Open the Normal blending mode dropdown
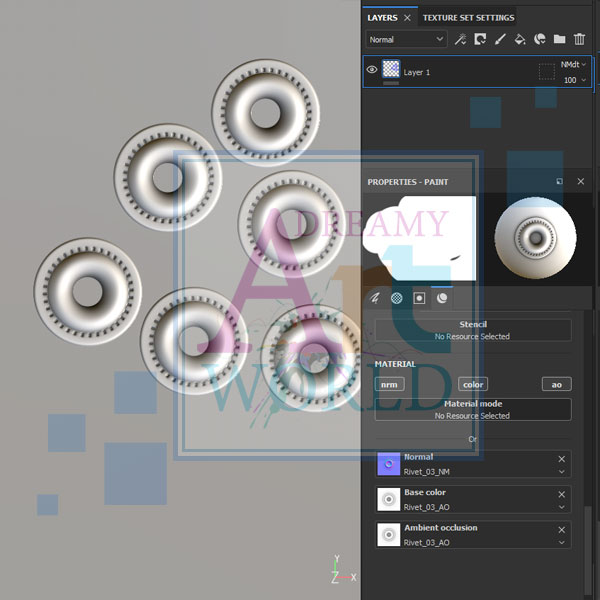Image resolution: width=600 pixels, height=600 pixels. pyautogui.click(x=405, y=40)
